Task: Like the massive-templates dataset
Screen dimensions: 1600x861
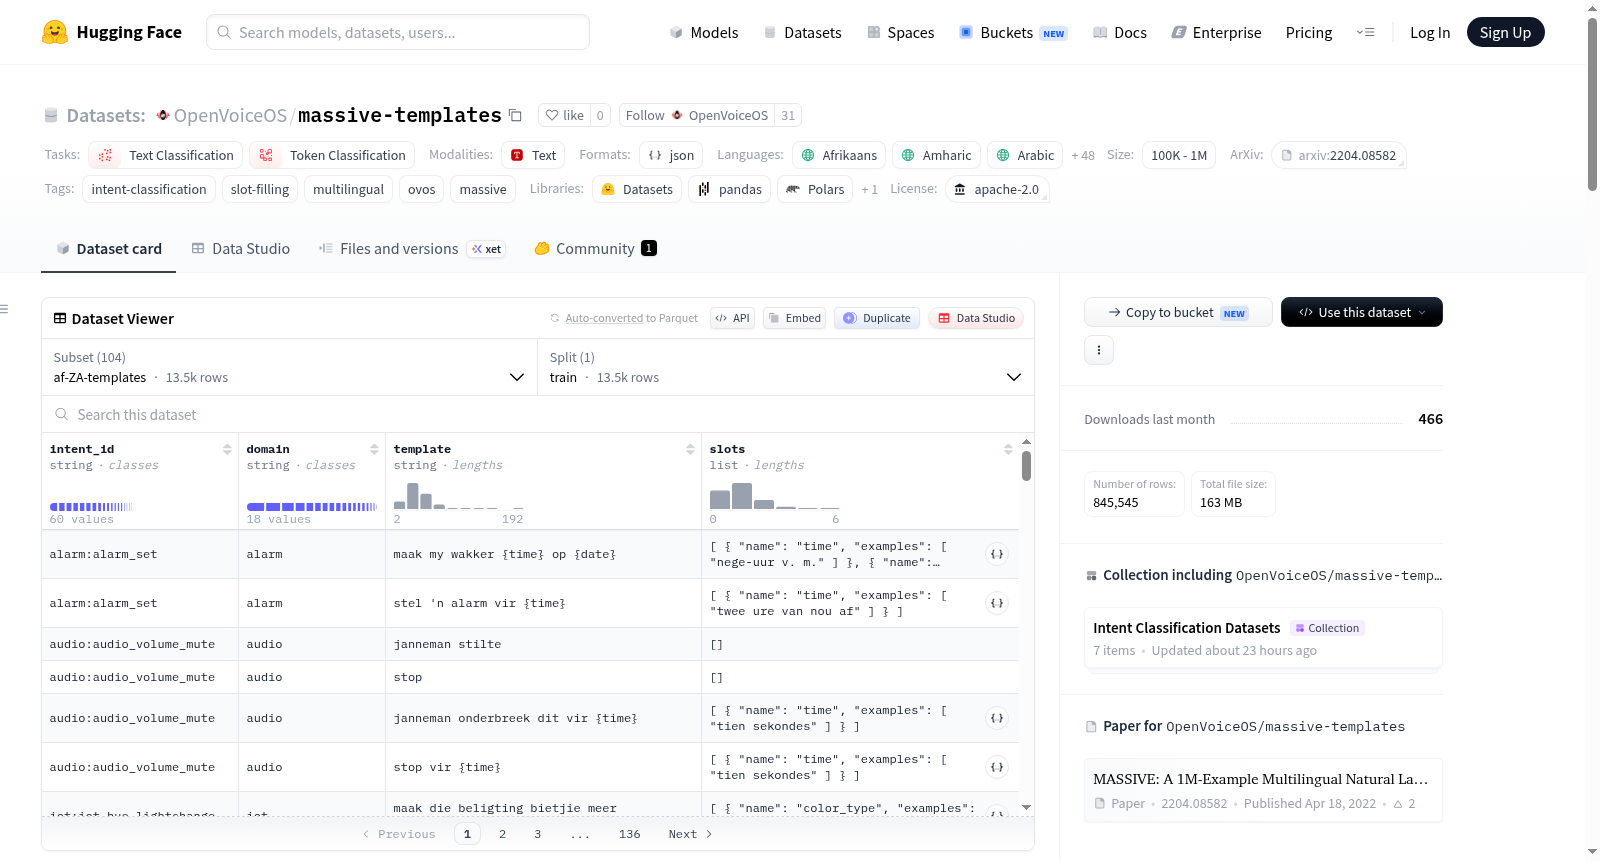Action: point(564,115)
